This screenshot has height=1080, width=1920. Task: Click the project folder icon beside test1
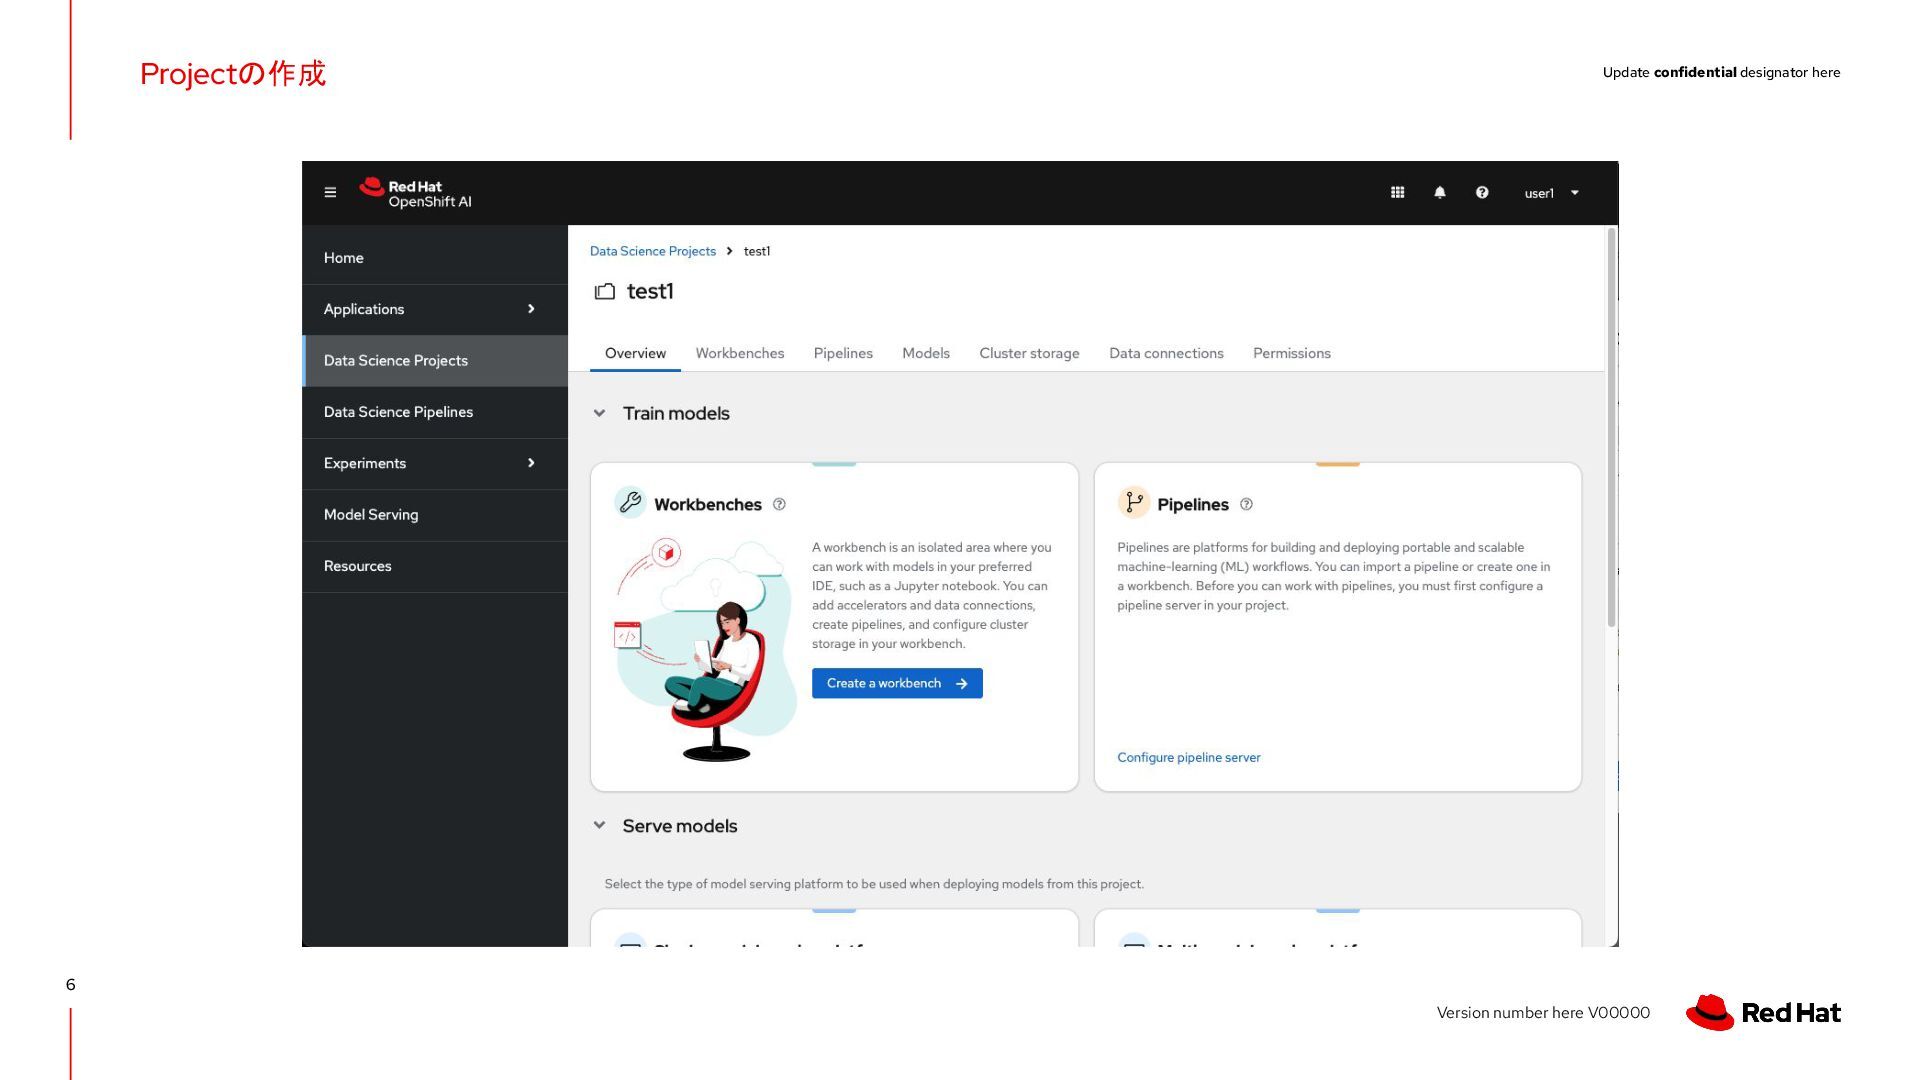tap(604, 292)
